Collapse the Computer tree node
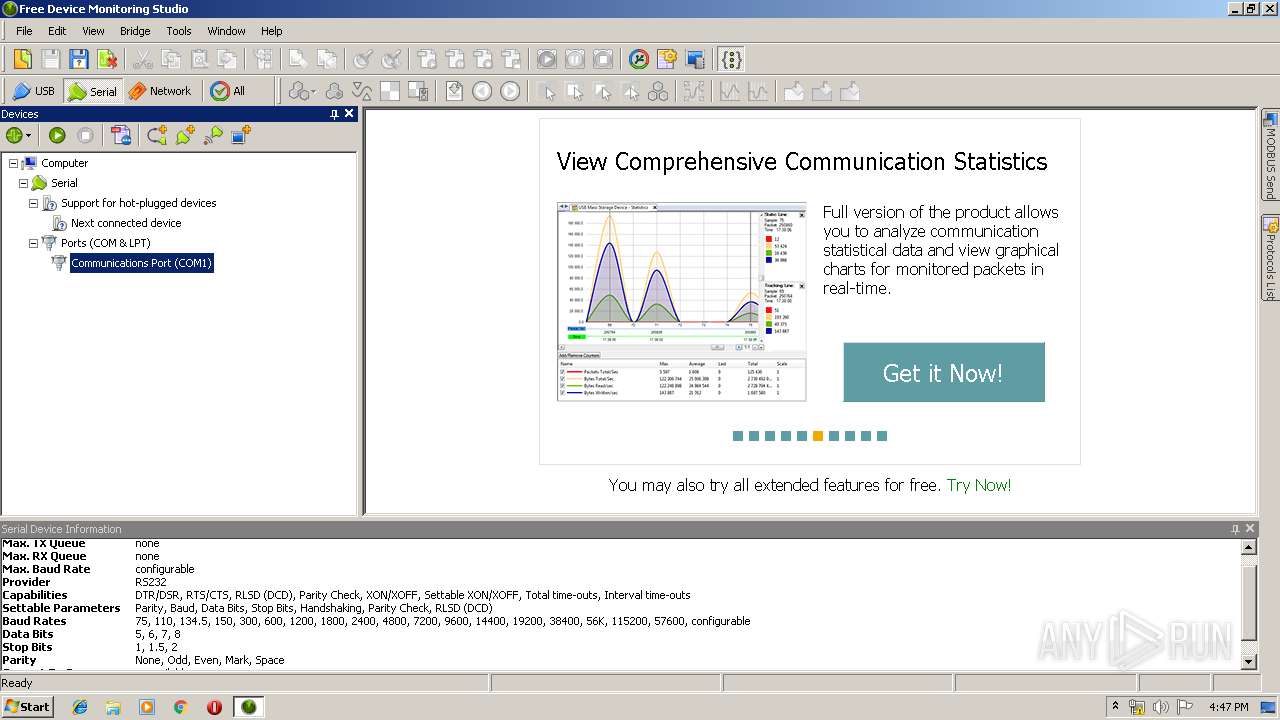This screenshot has height=720, width=1280. (x=14, y=163)
